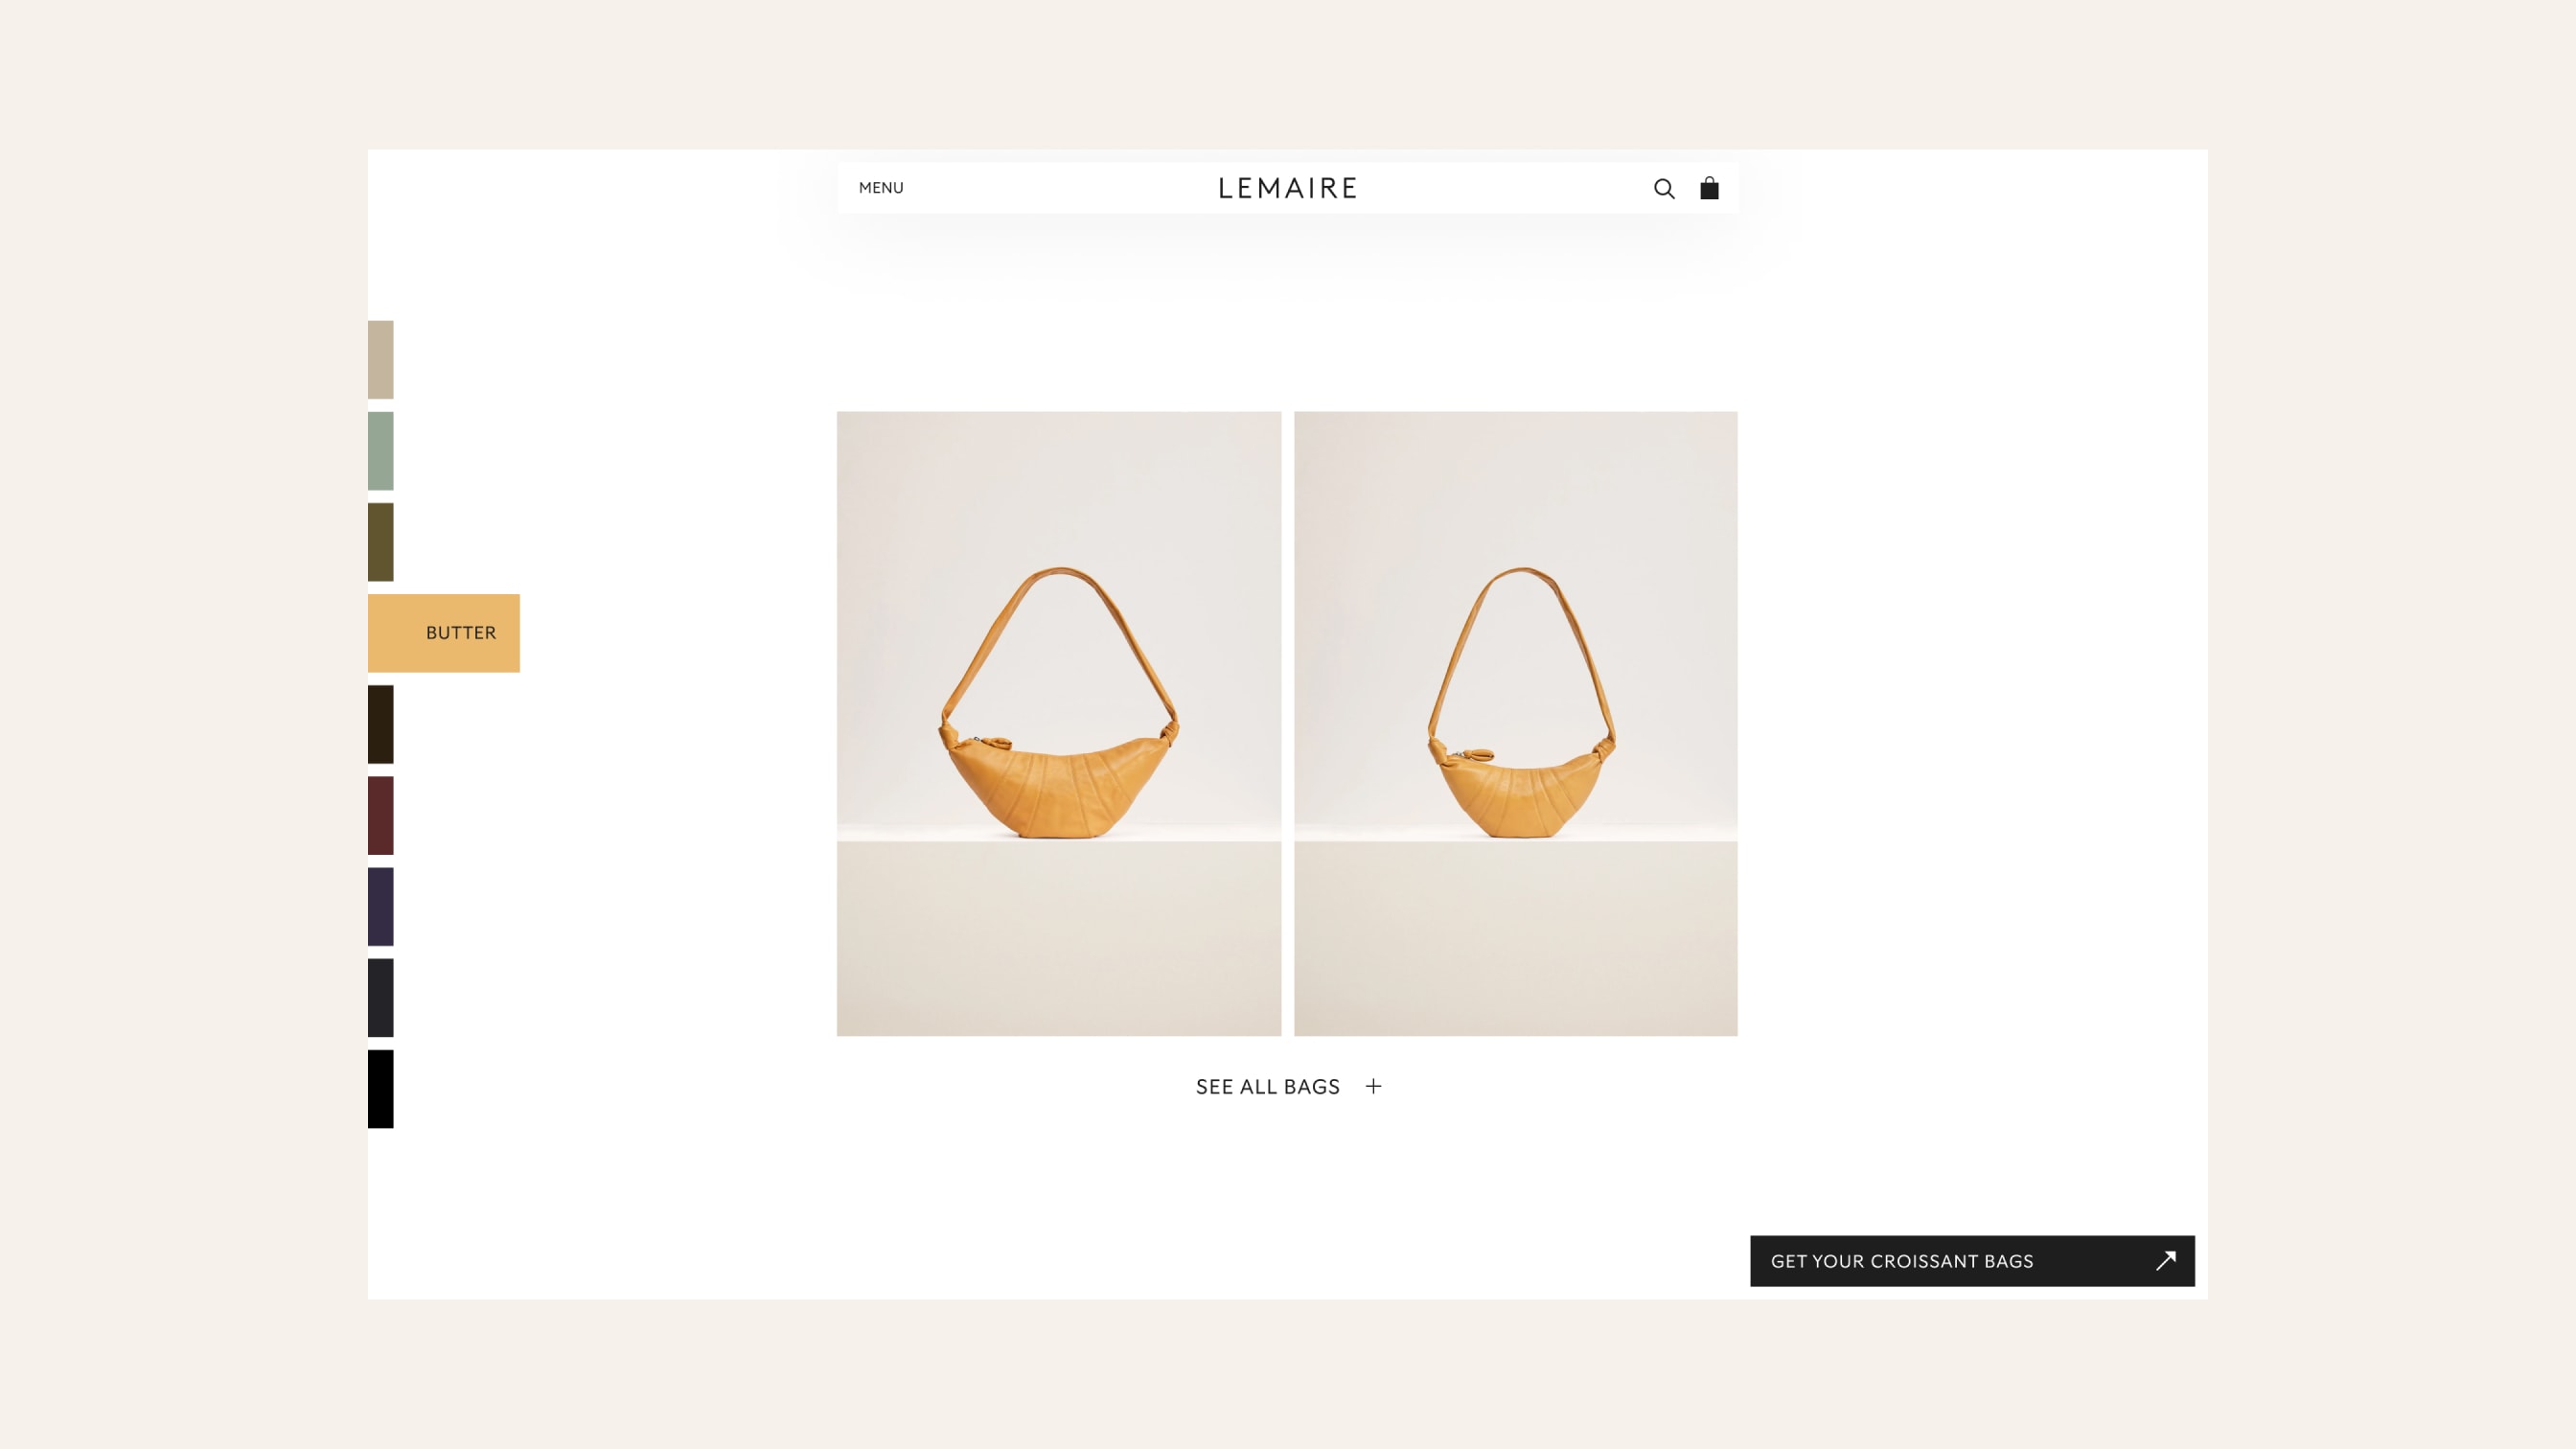Click the GET YOUR CROISSANT BAGS button
This screenshot has width=2576, height=1449.
pyautogui.click(x=1972, y=1261)
